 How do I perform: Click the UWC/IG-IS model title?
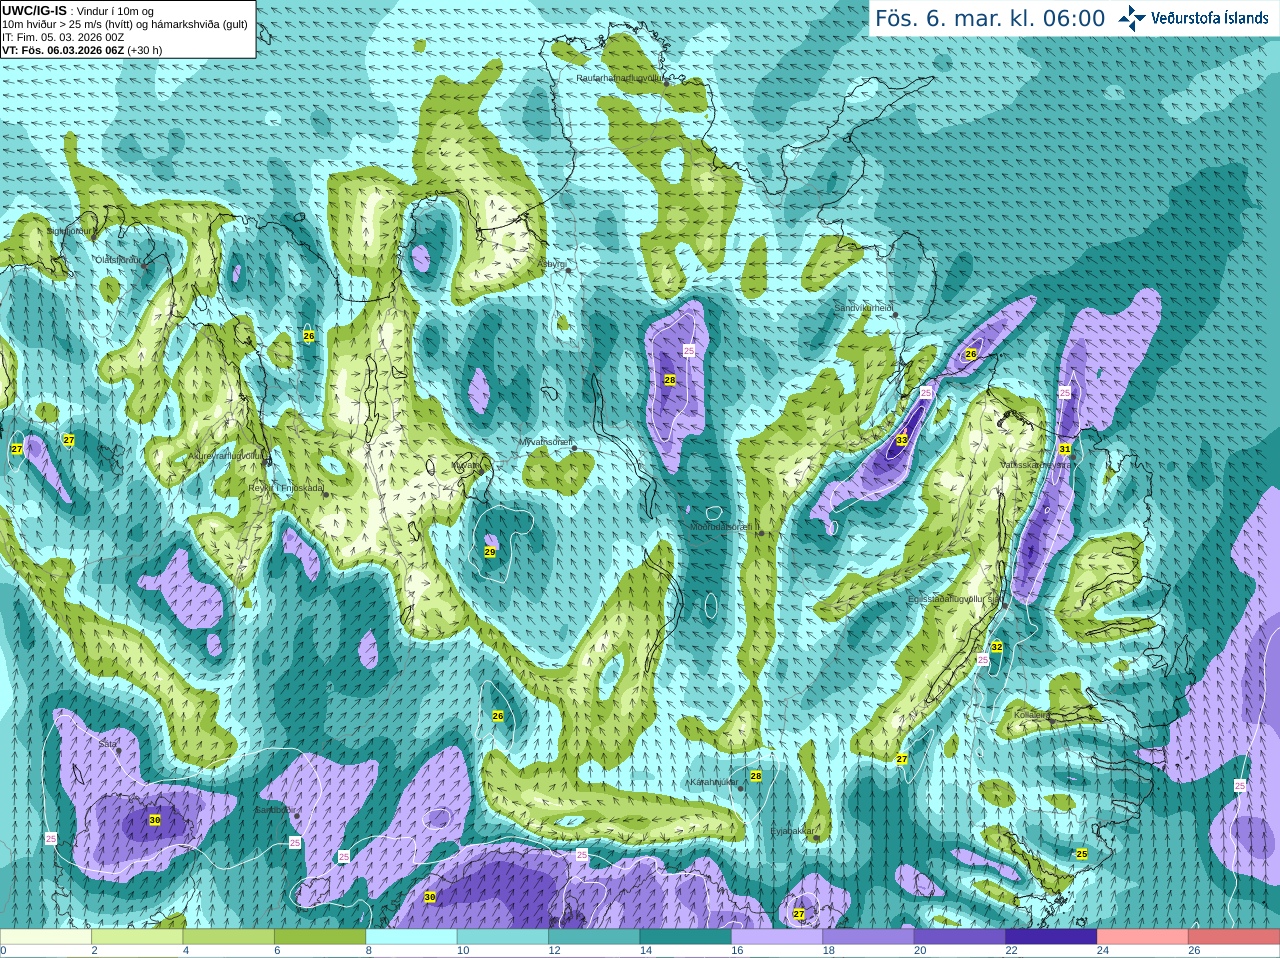point(35,10)
